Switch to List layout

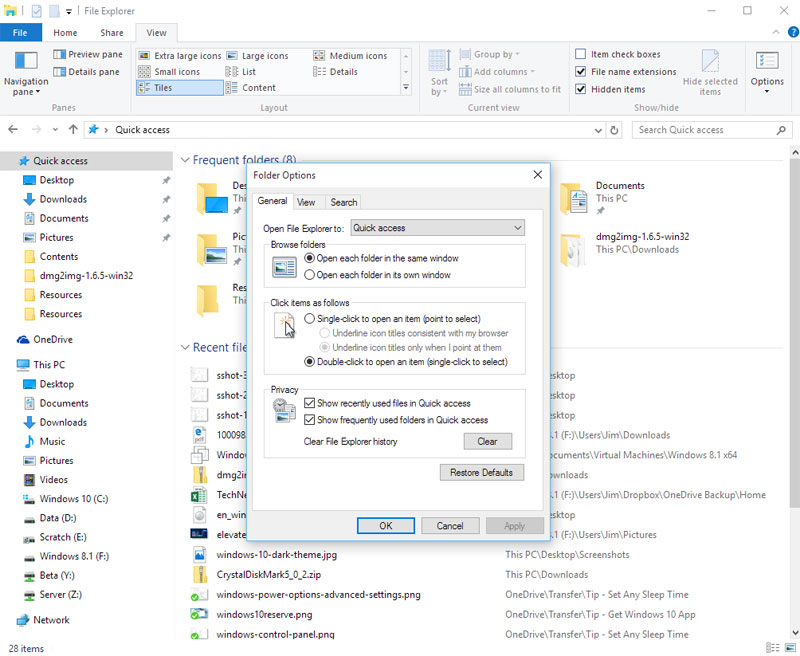[241, 72]
